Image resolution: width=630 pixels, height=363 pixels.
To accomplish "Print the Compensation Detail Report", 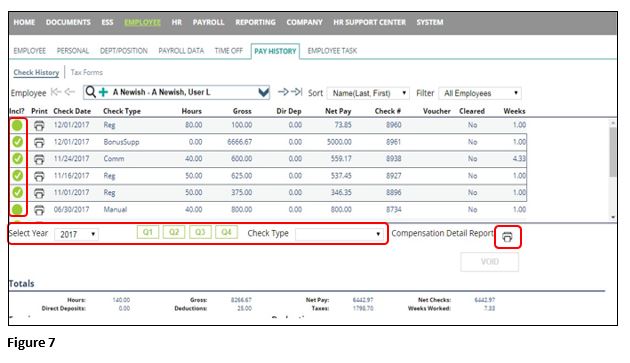I will 507,237.
